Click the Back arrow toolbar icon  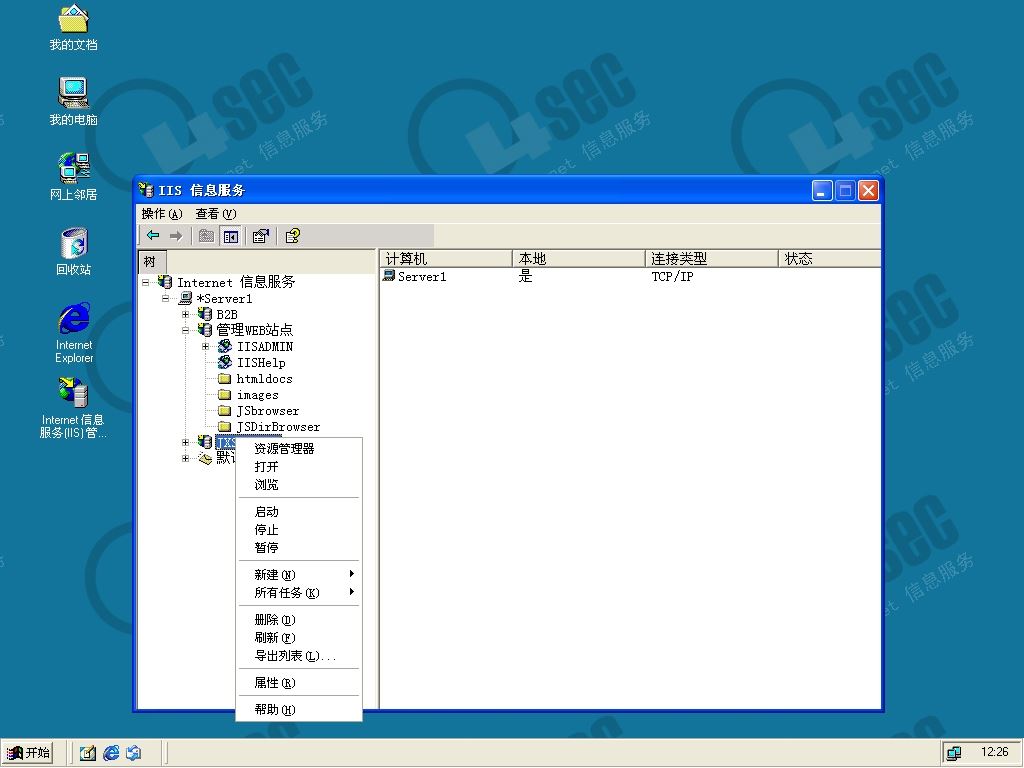tap(153, 236)
